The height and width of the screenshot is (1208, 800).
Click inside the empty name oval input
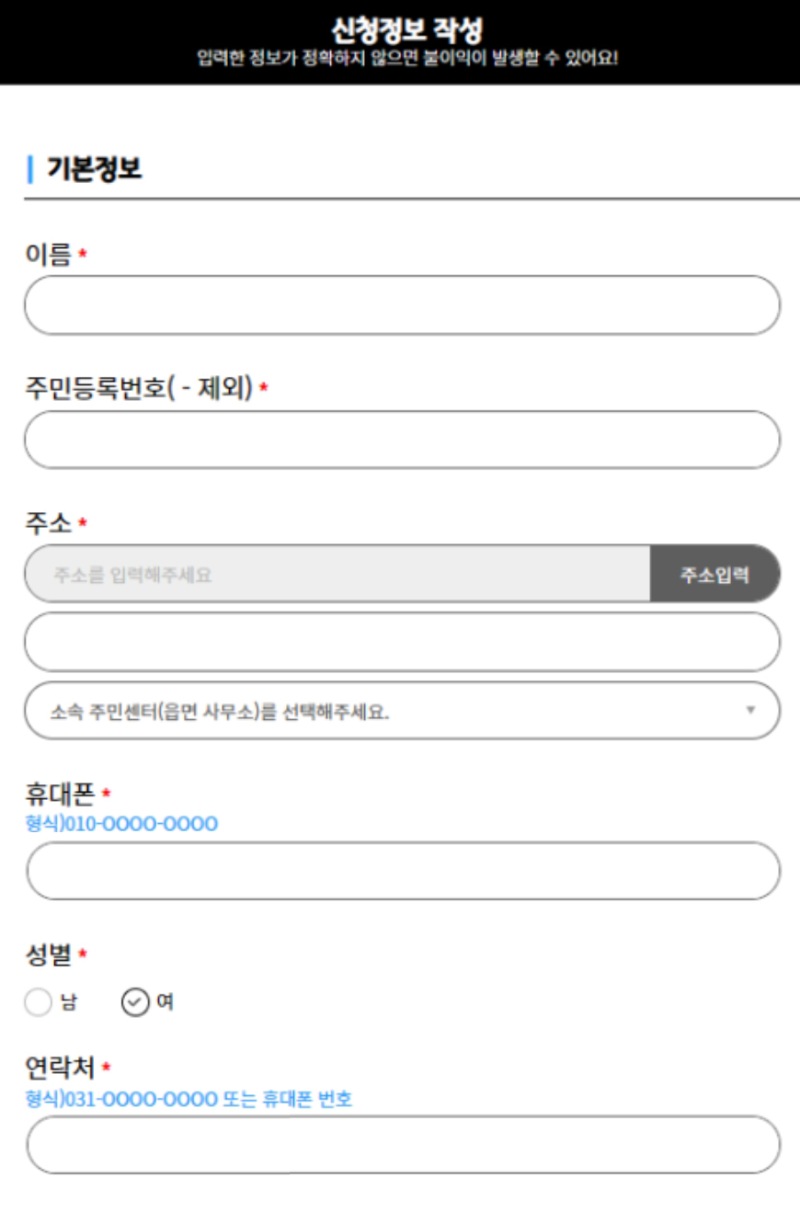(400, 305)
